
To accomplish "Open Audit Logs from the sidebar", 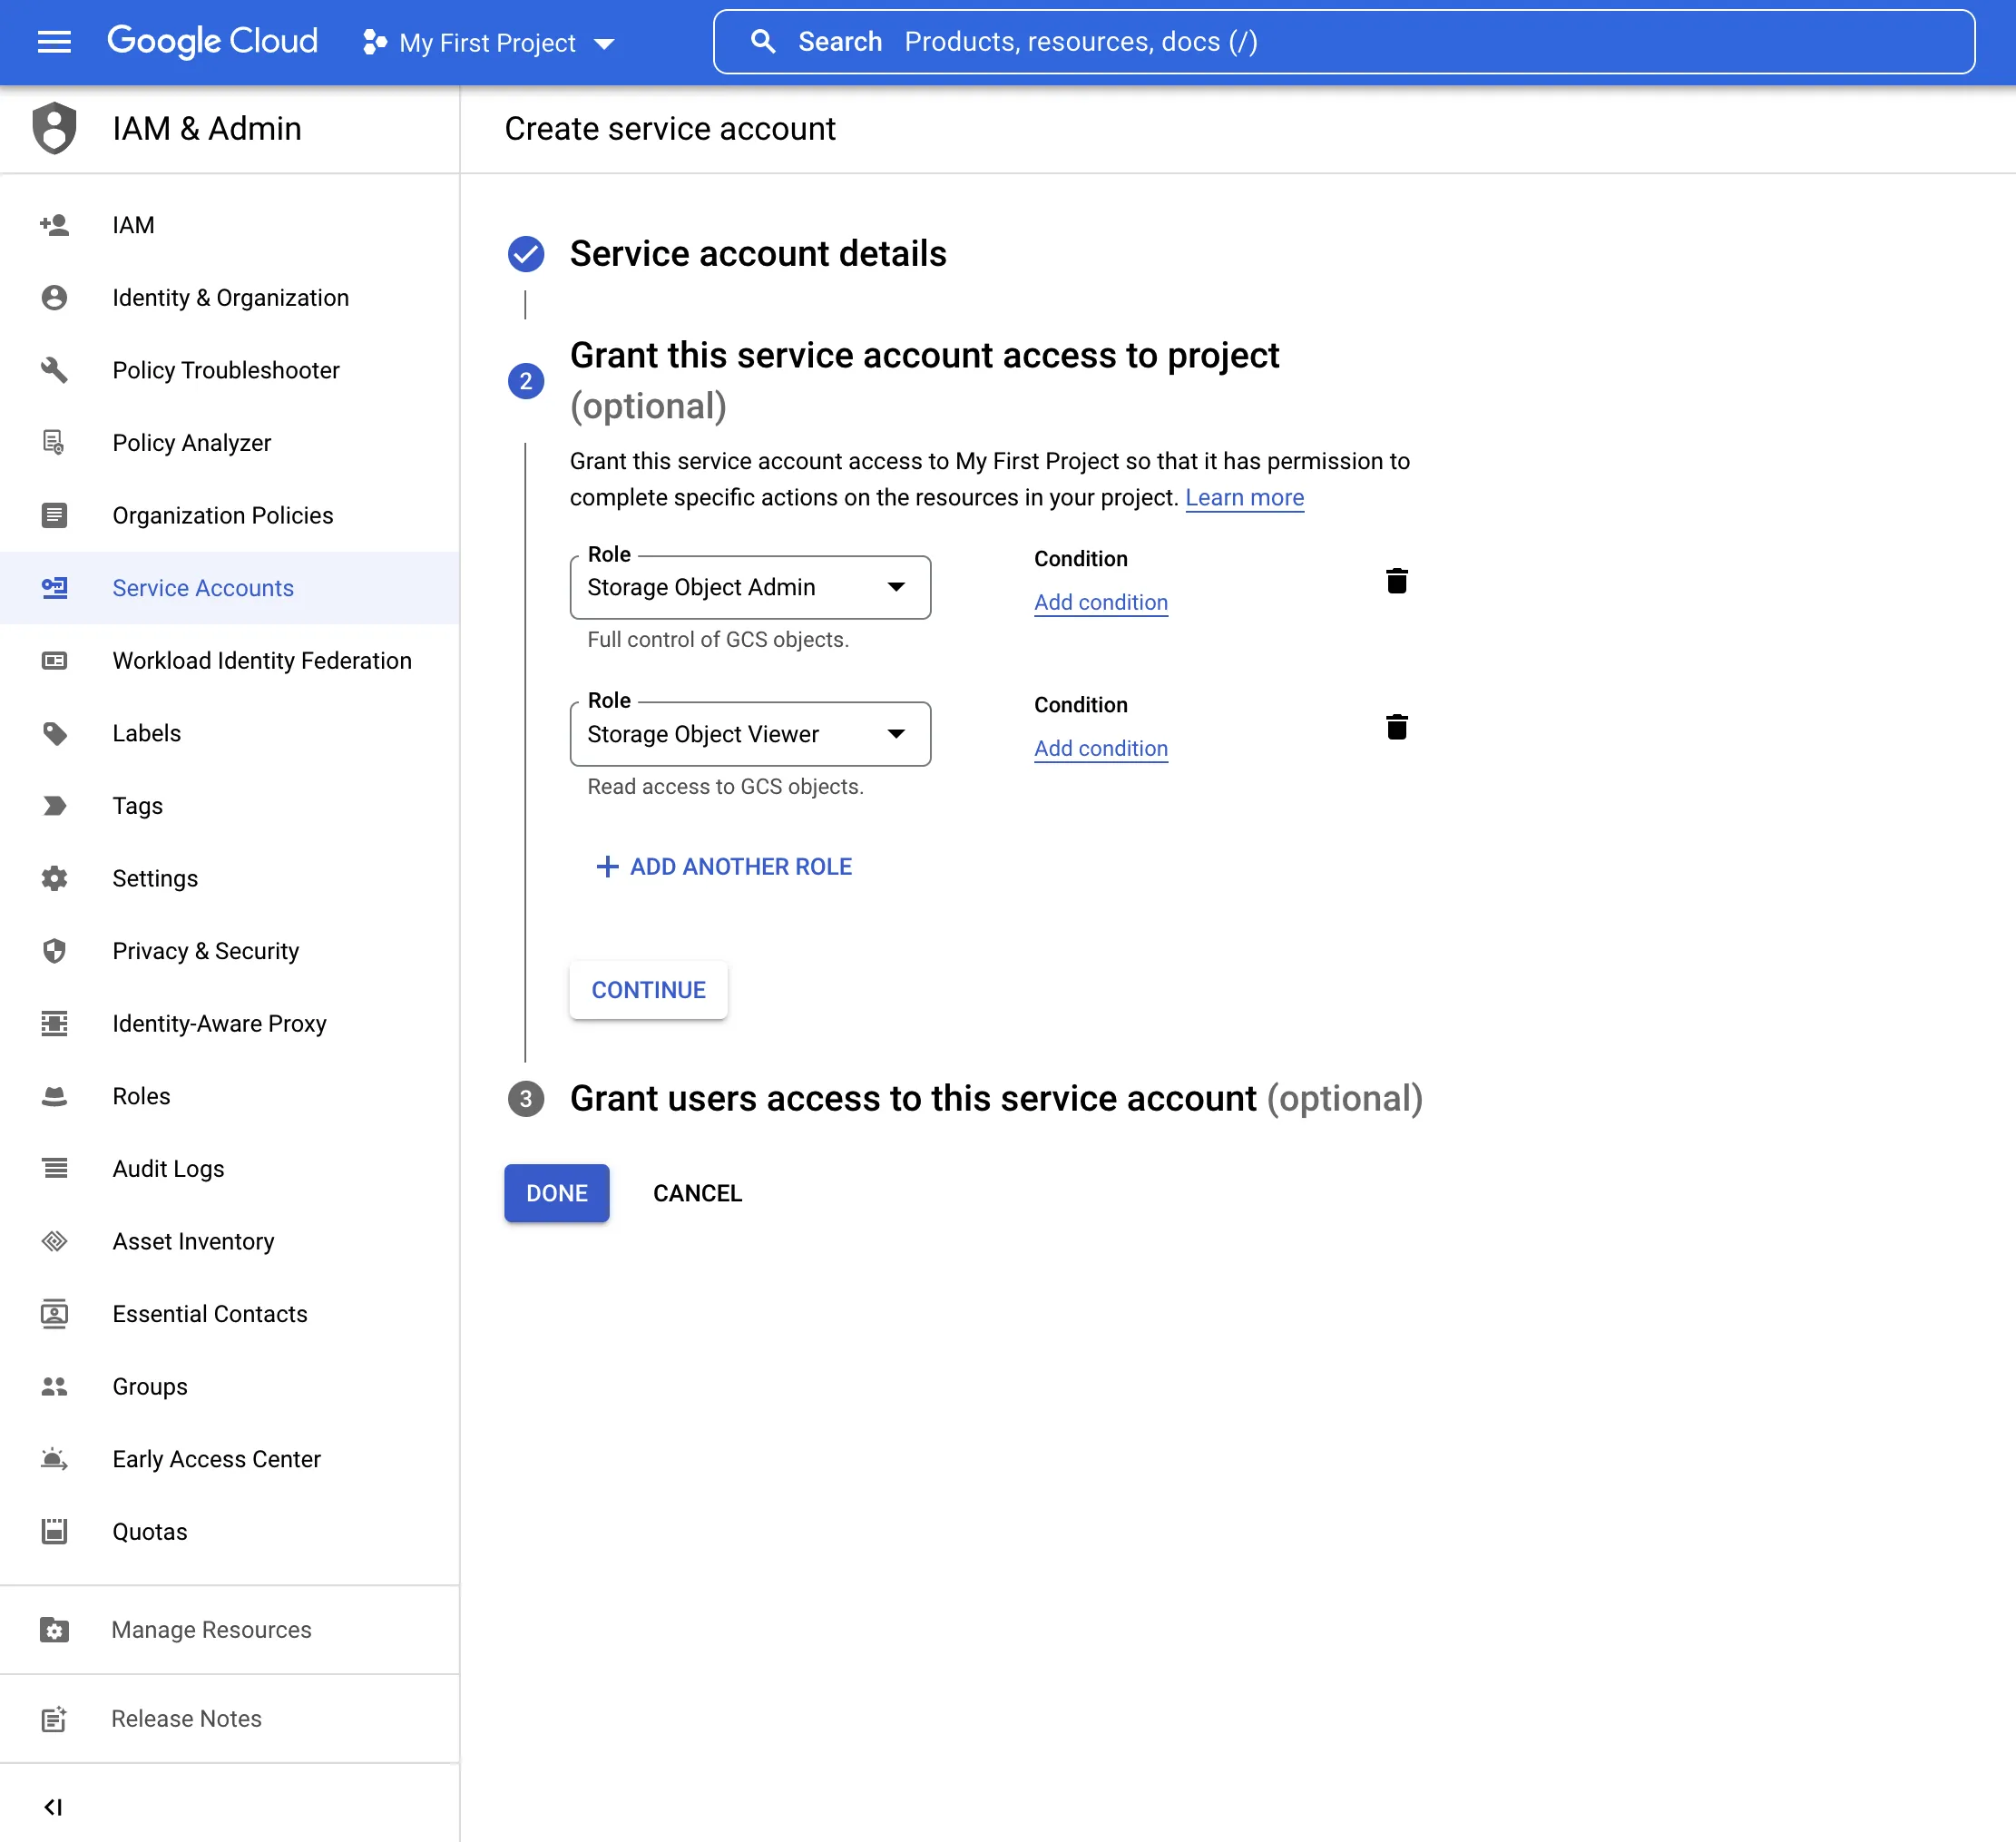I will 168,1168.
